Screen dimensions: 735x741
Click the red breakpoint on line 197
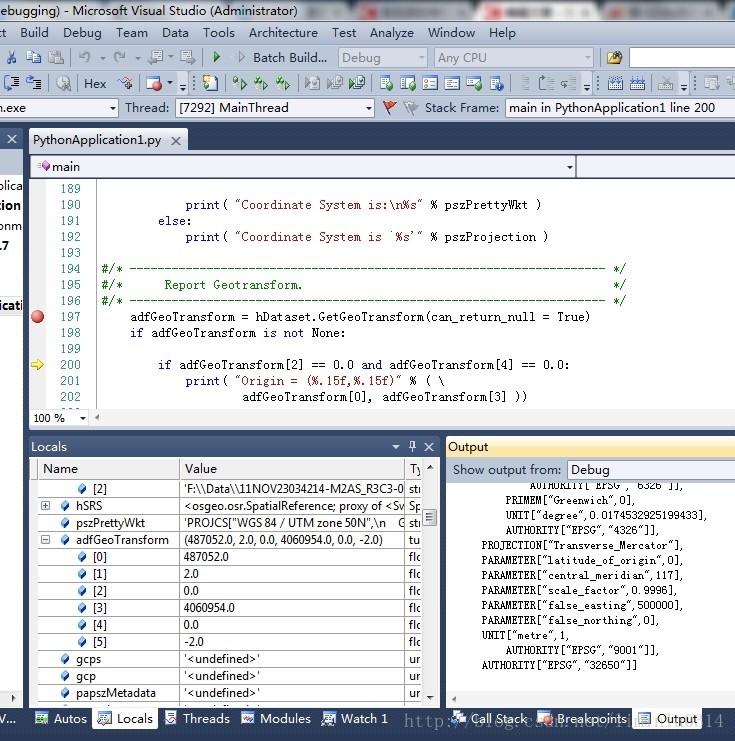coord(38,317)
